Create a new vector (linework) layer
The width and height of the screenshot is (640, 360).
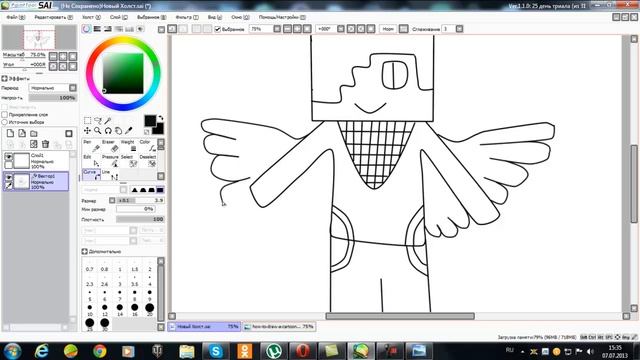click(x=22, y=133)
